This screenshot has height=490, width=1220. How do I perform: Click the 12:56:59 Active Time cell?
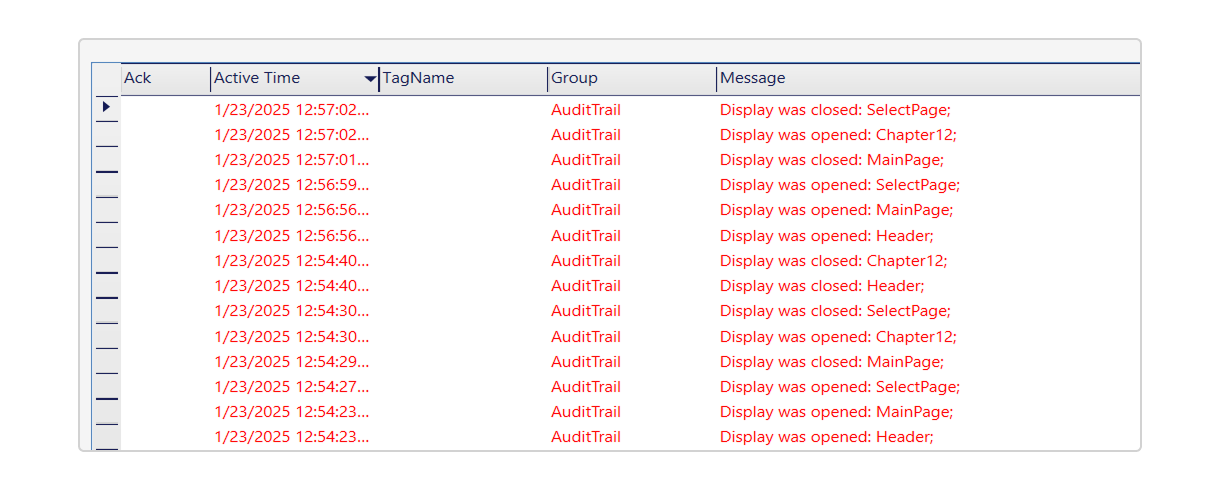point(295,185)
